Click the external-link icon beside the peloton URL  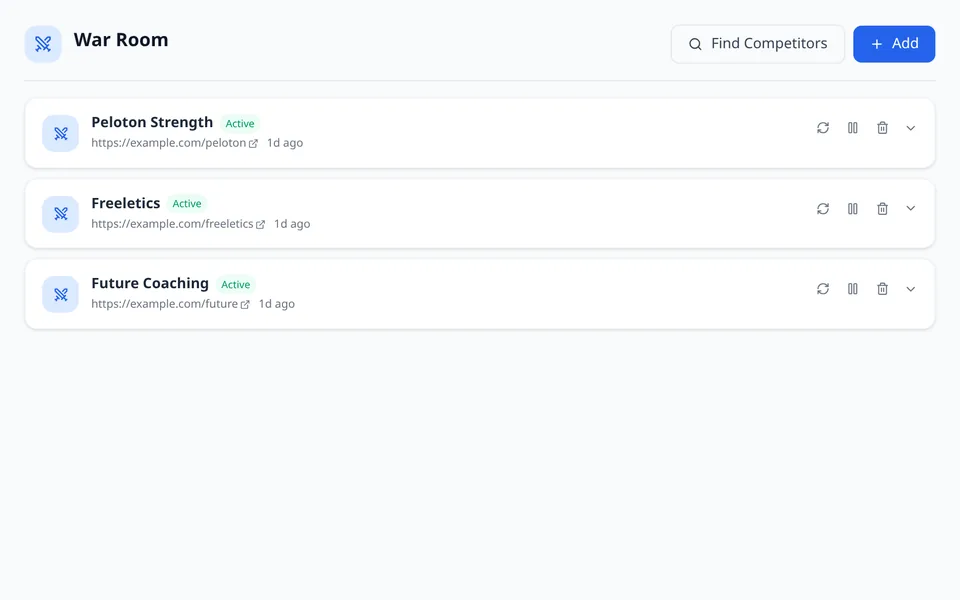pos(253,143)
